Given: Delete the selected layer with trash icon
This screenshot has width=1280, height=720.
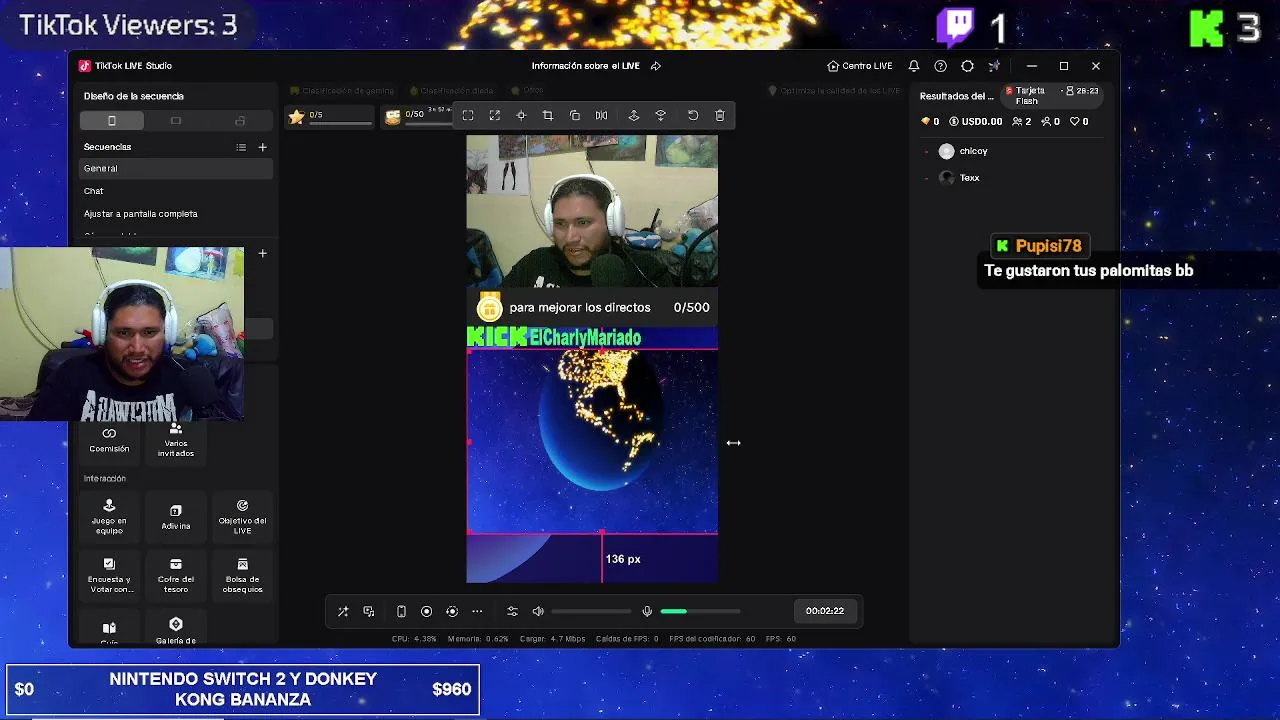Looking at the screenshot, I should pyautogui.click(x=720, y=116).
